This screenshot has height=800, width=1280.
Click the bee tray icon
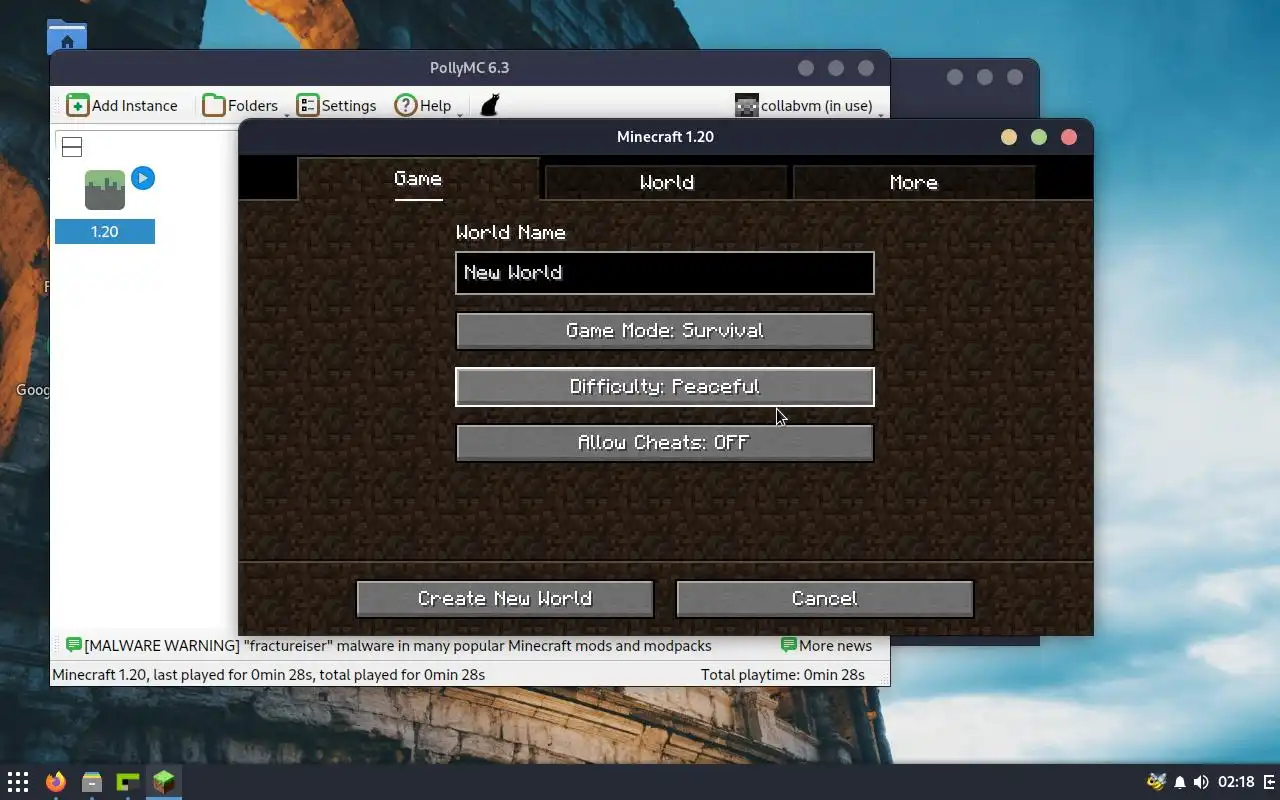coord(1156,782)
